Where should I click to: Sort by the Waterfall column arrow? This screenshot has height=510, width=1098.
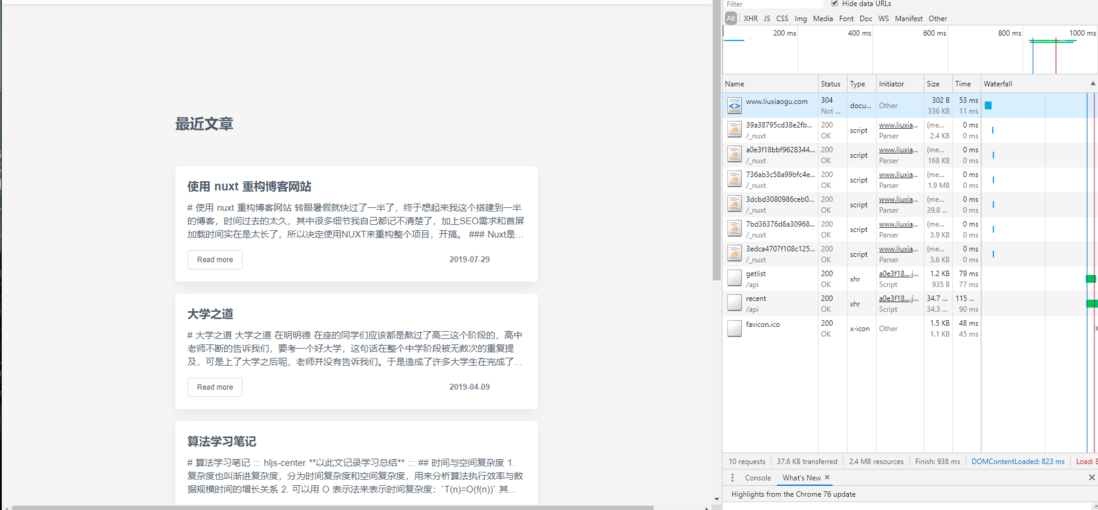(x=1093, y=83)
